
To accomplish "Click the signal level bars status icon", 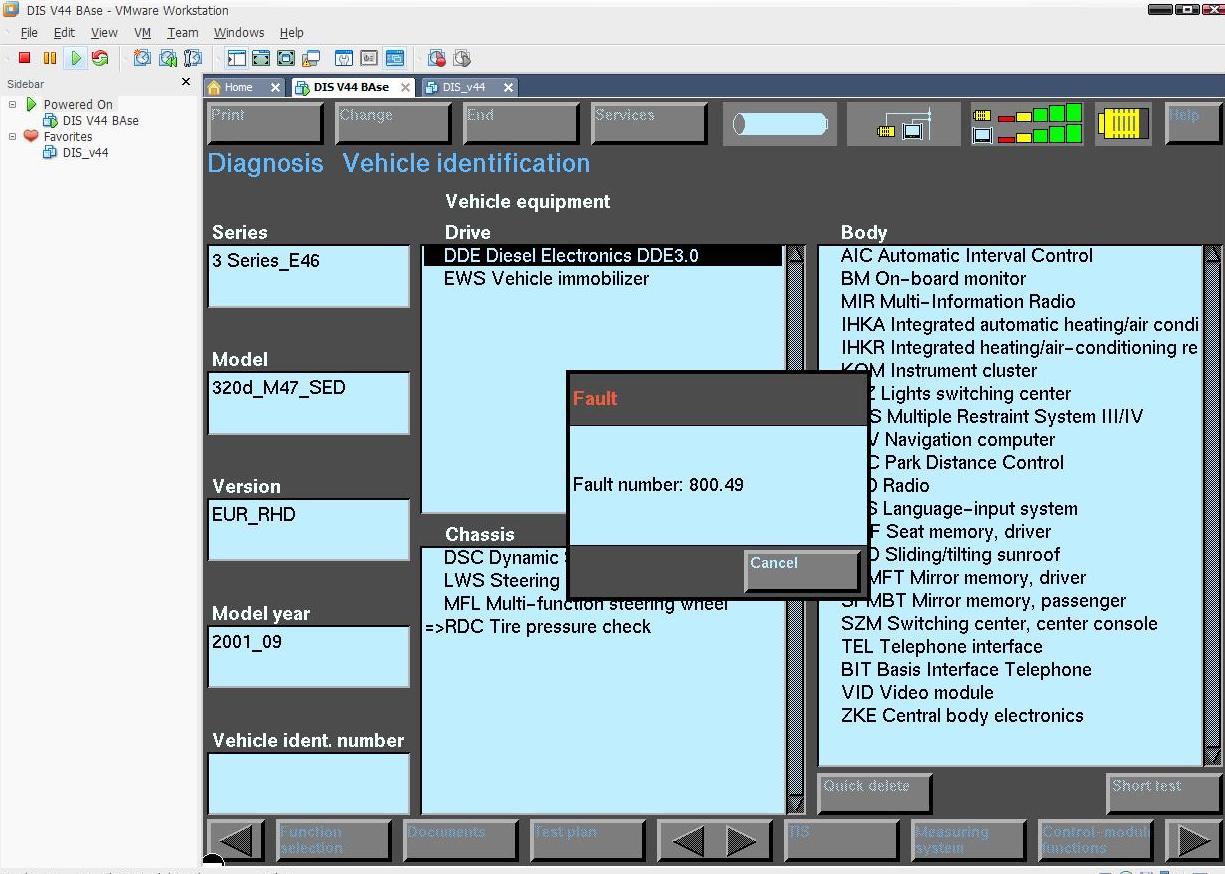I will click(x=1027, y=124).
